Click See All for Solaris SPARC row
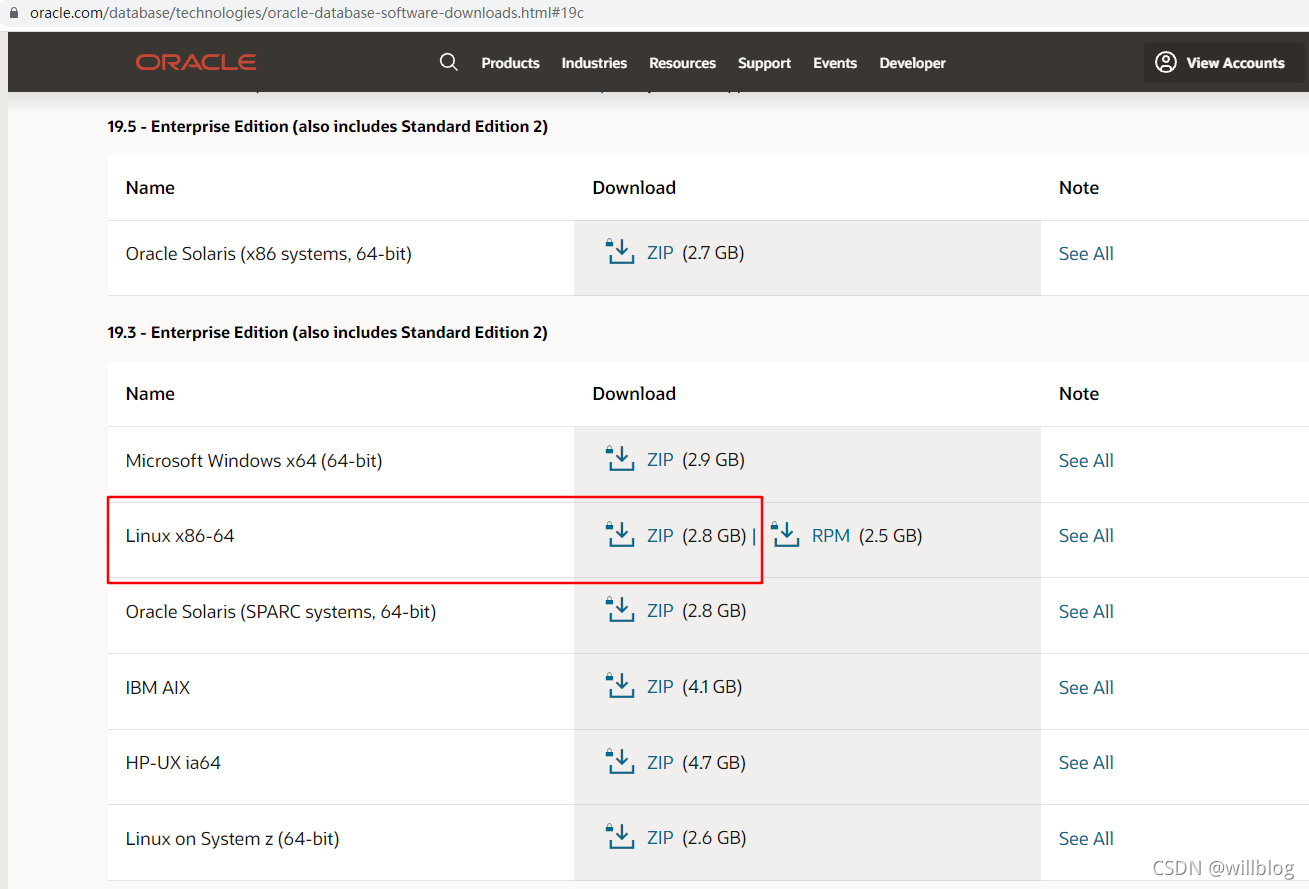This screenshot has width=1309, height=889. [1086, 612]
